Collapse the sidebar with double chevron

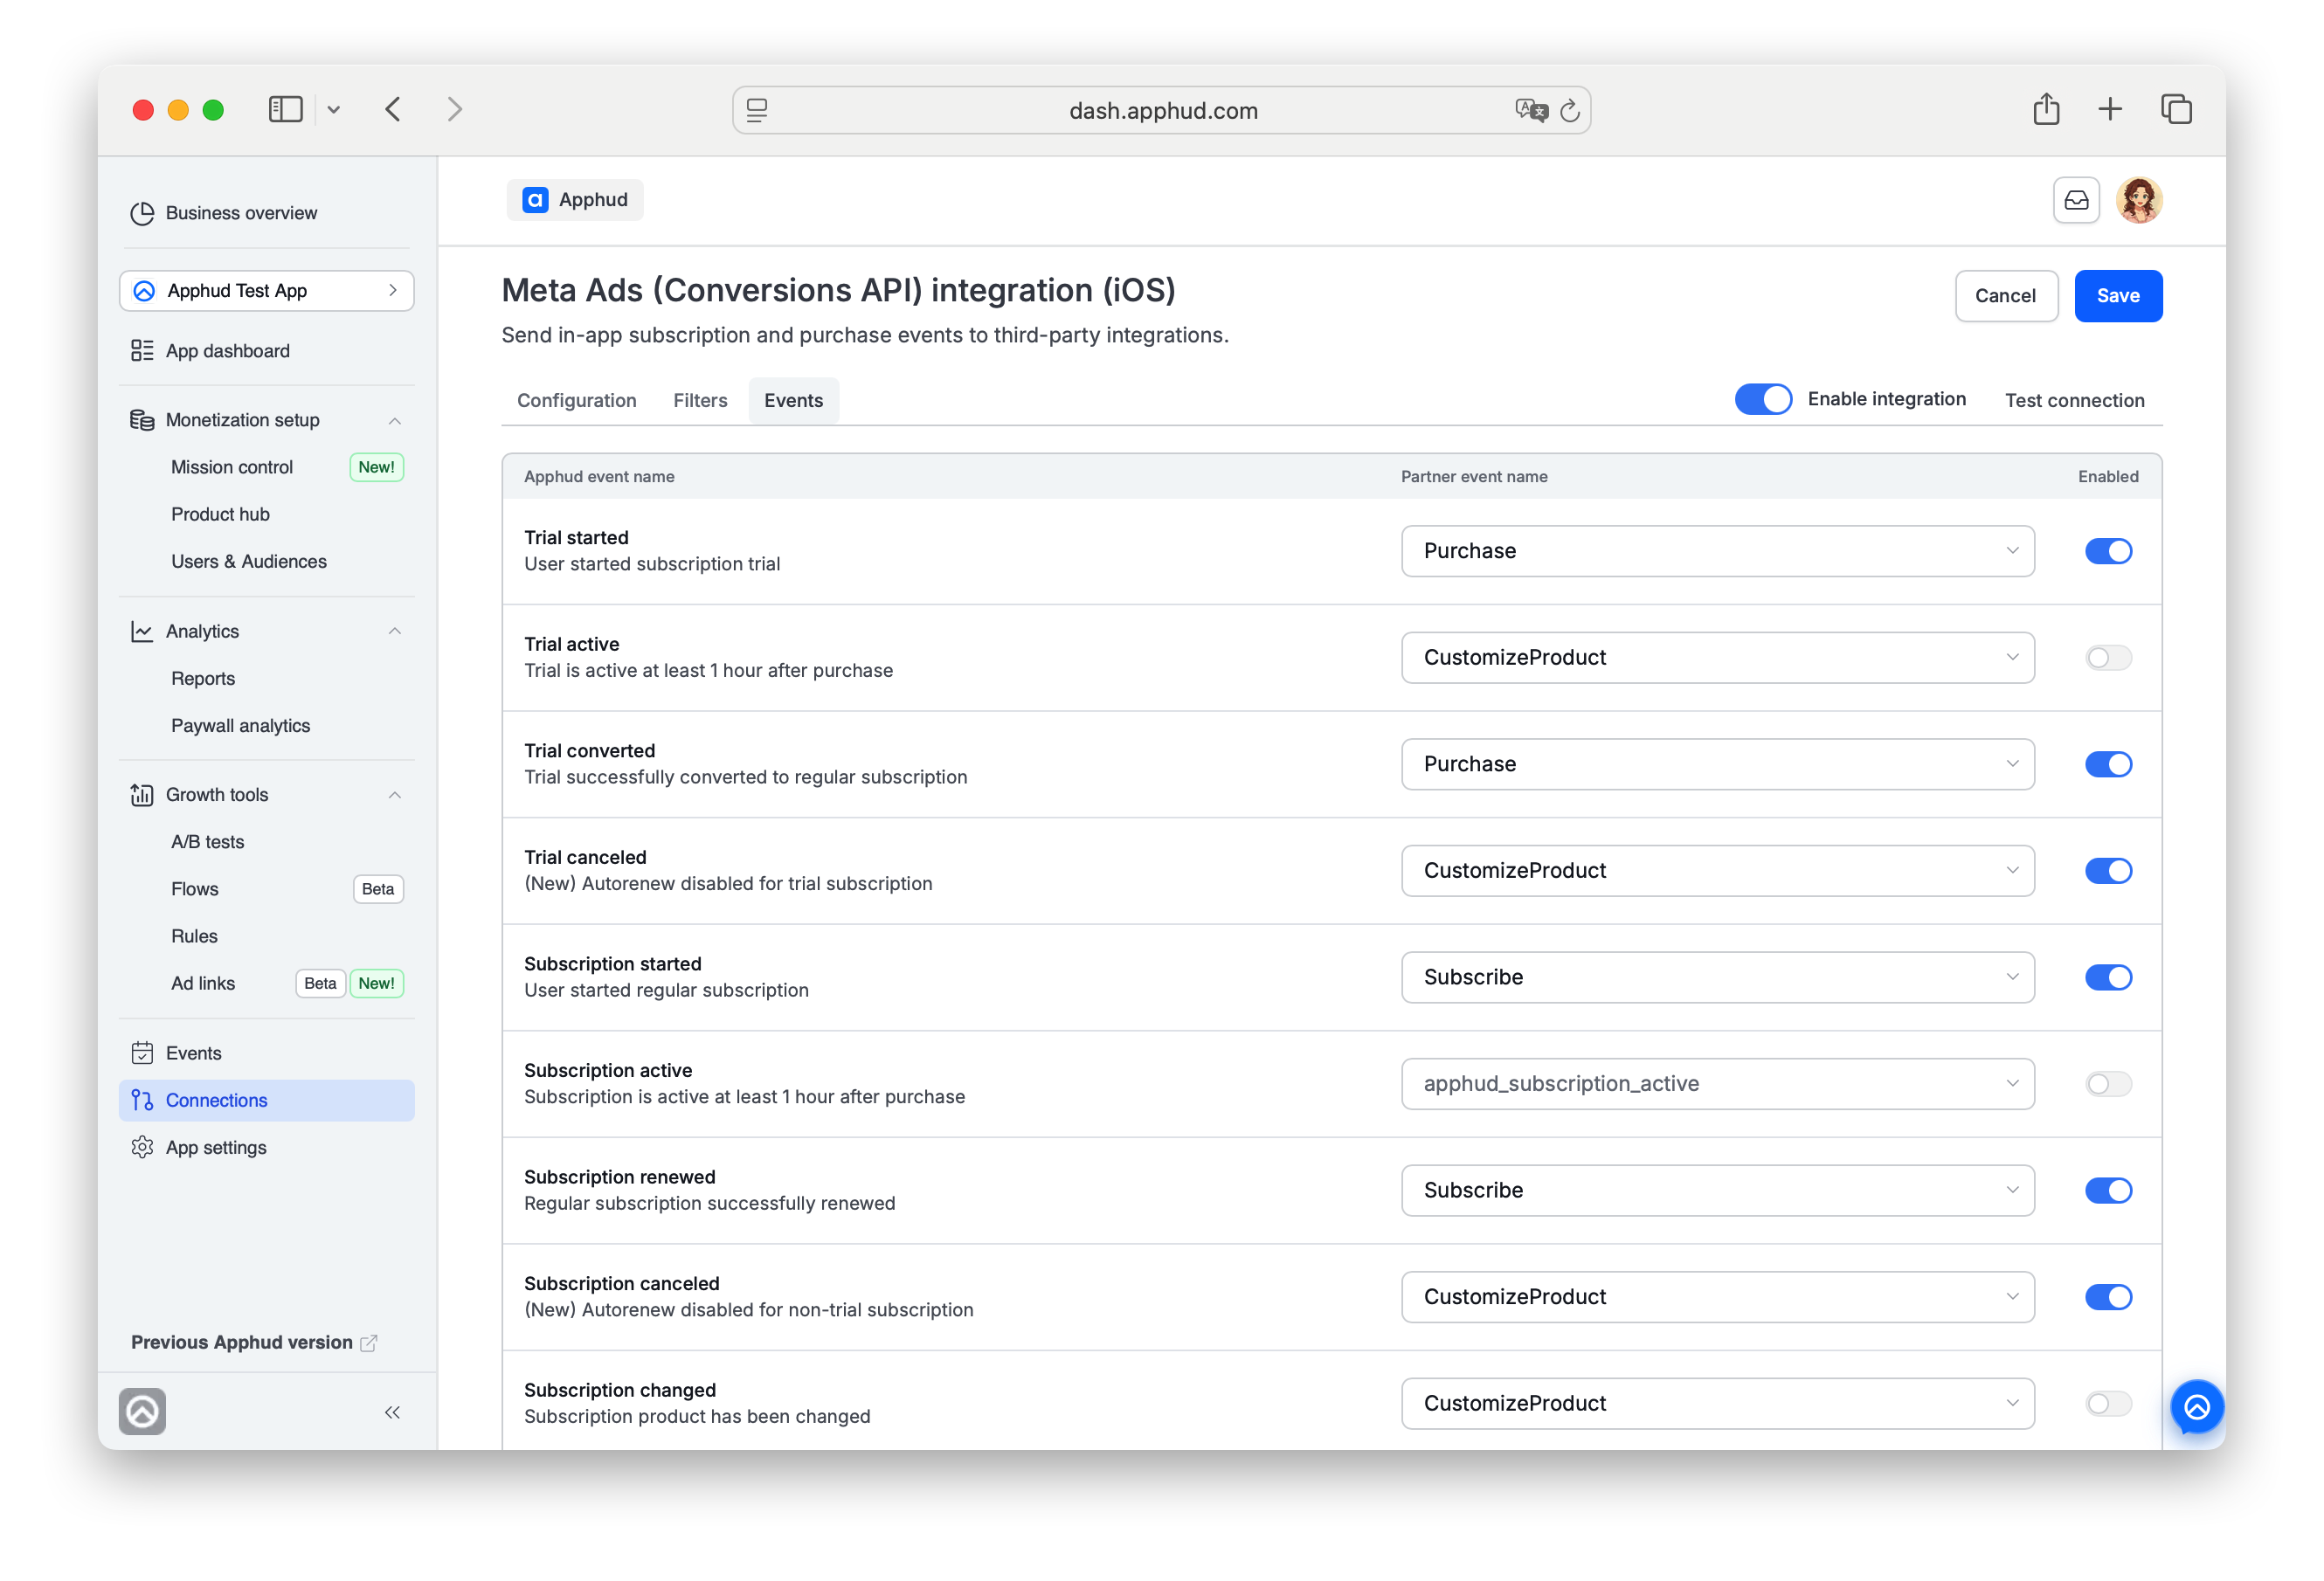click(x=392, y=1412)
